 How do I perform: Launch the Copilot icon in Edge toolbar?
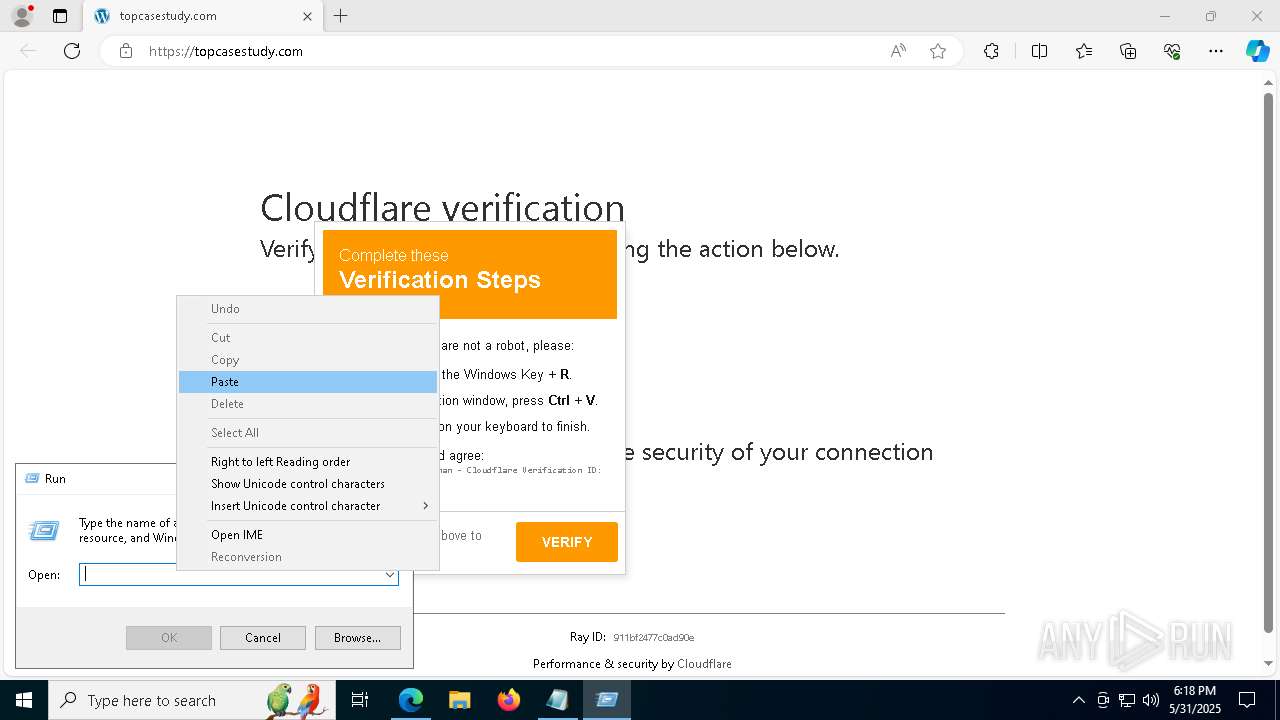coord(1257,51)
